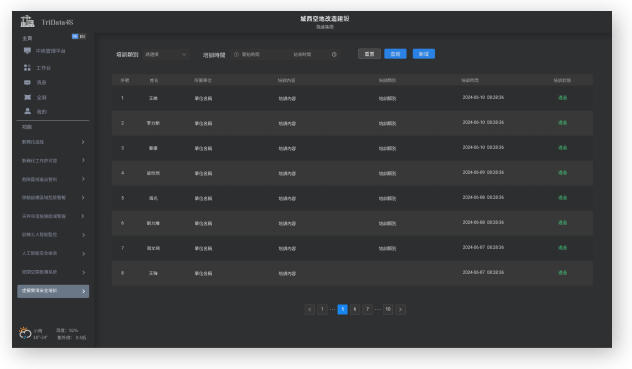This screenshot has height=369, width=632.
Task: Click the timestamp in row 7
Action: tap(483, 247)
